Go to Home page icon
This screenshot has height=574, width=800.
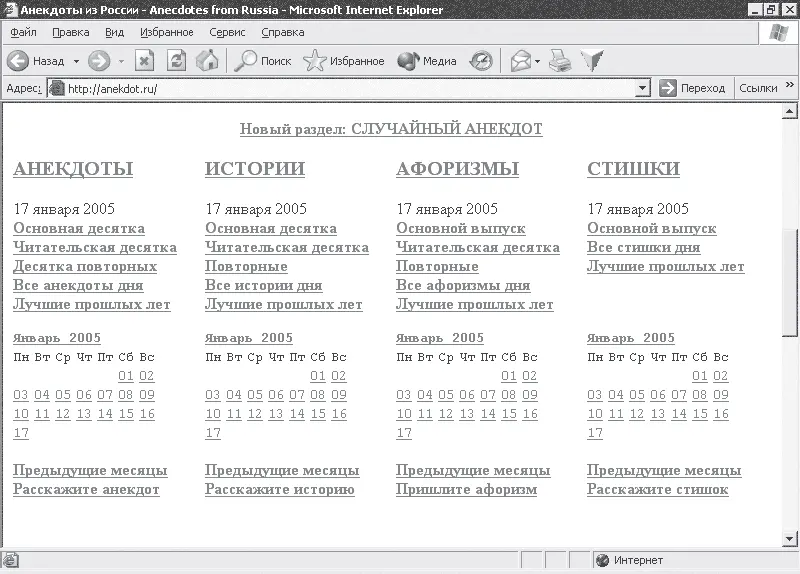[207, 61]
